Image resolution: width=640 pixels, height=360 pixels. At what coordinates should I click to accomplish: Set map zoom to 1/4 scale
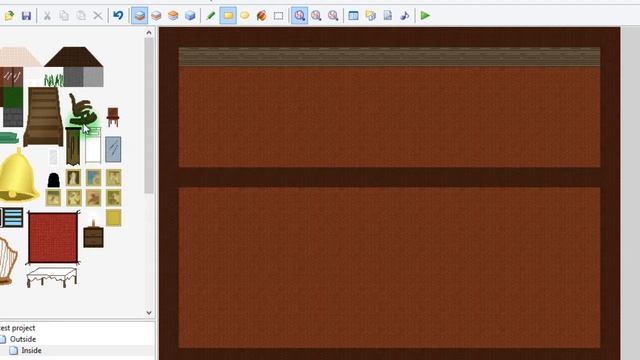tap(333, 16)
